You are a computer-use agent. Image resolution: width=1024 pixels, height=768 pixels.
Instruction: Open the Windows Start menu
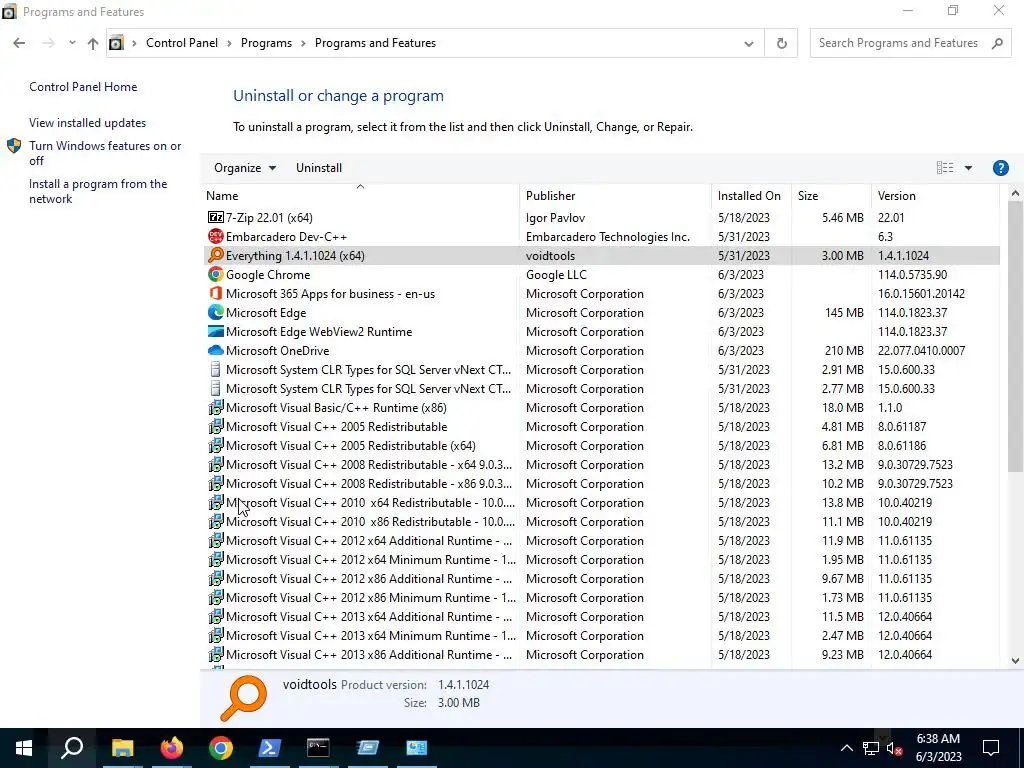pyautogui.click(x=24, y=748)
